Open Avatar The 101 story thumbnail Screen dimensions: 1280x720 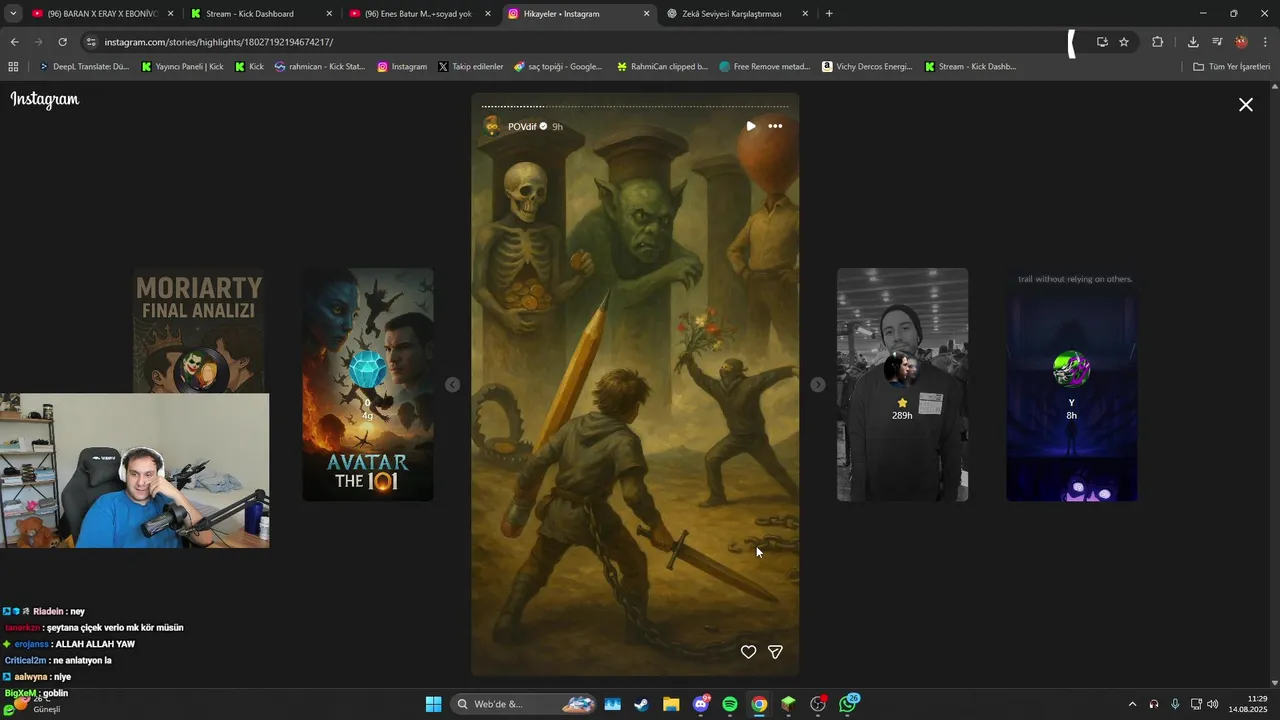click(x=368, y=384)
